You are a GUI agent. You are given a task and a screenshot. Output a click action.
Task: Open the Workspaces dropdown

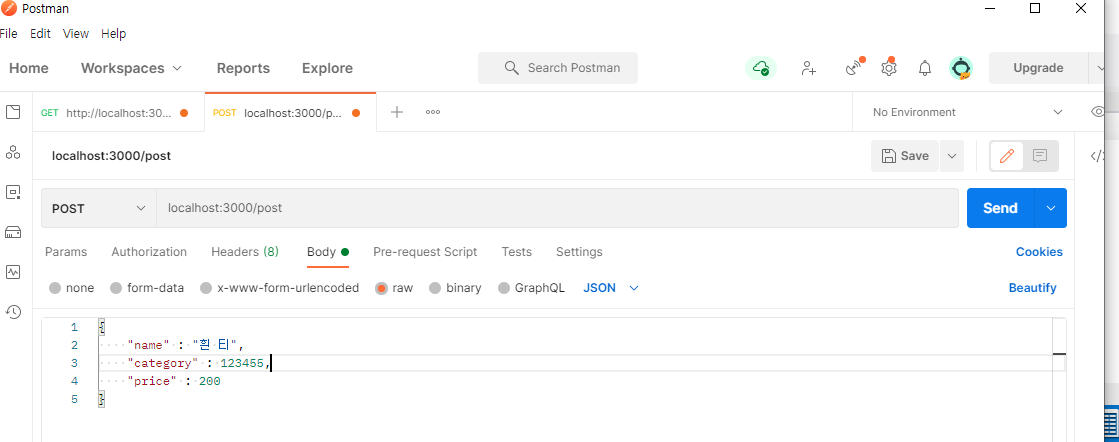point(131,69)
